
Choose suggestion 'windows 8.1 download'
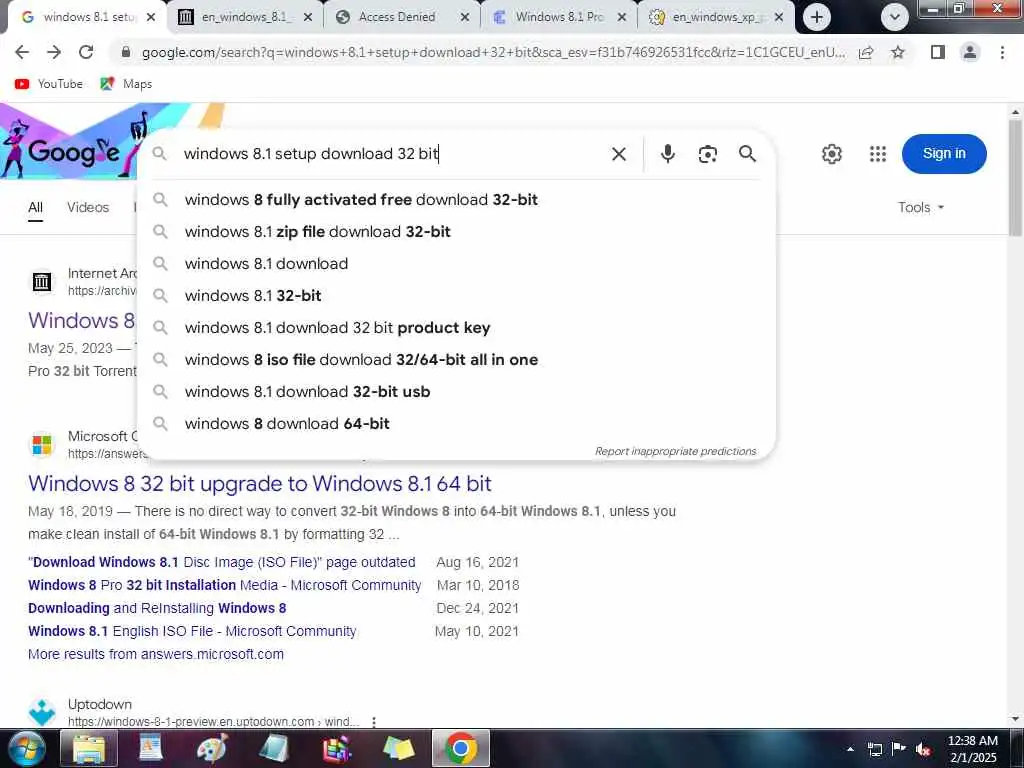[457, 264]
